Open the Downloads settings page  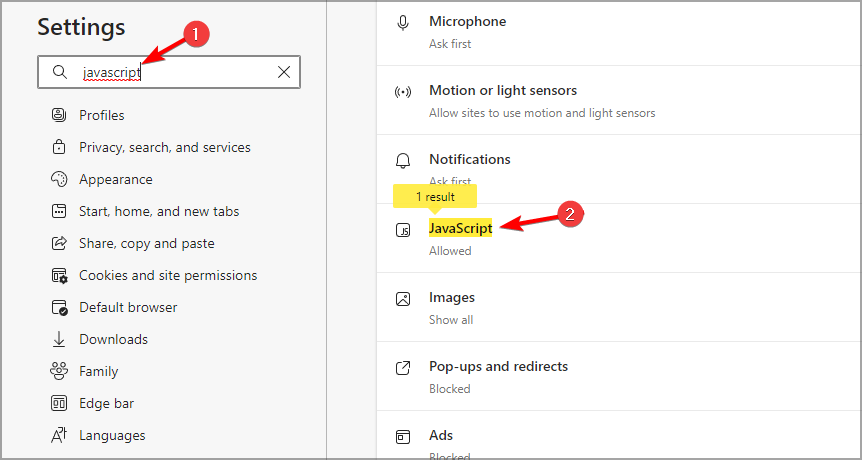point(113,339)
